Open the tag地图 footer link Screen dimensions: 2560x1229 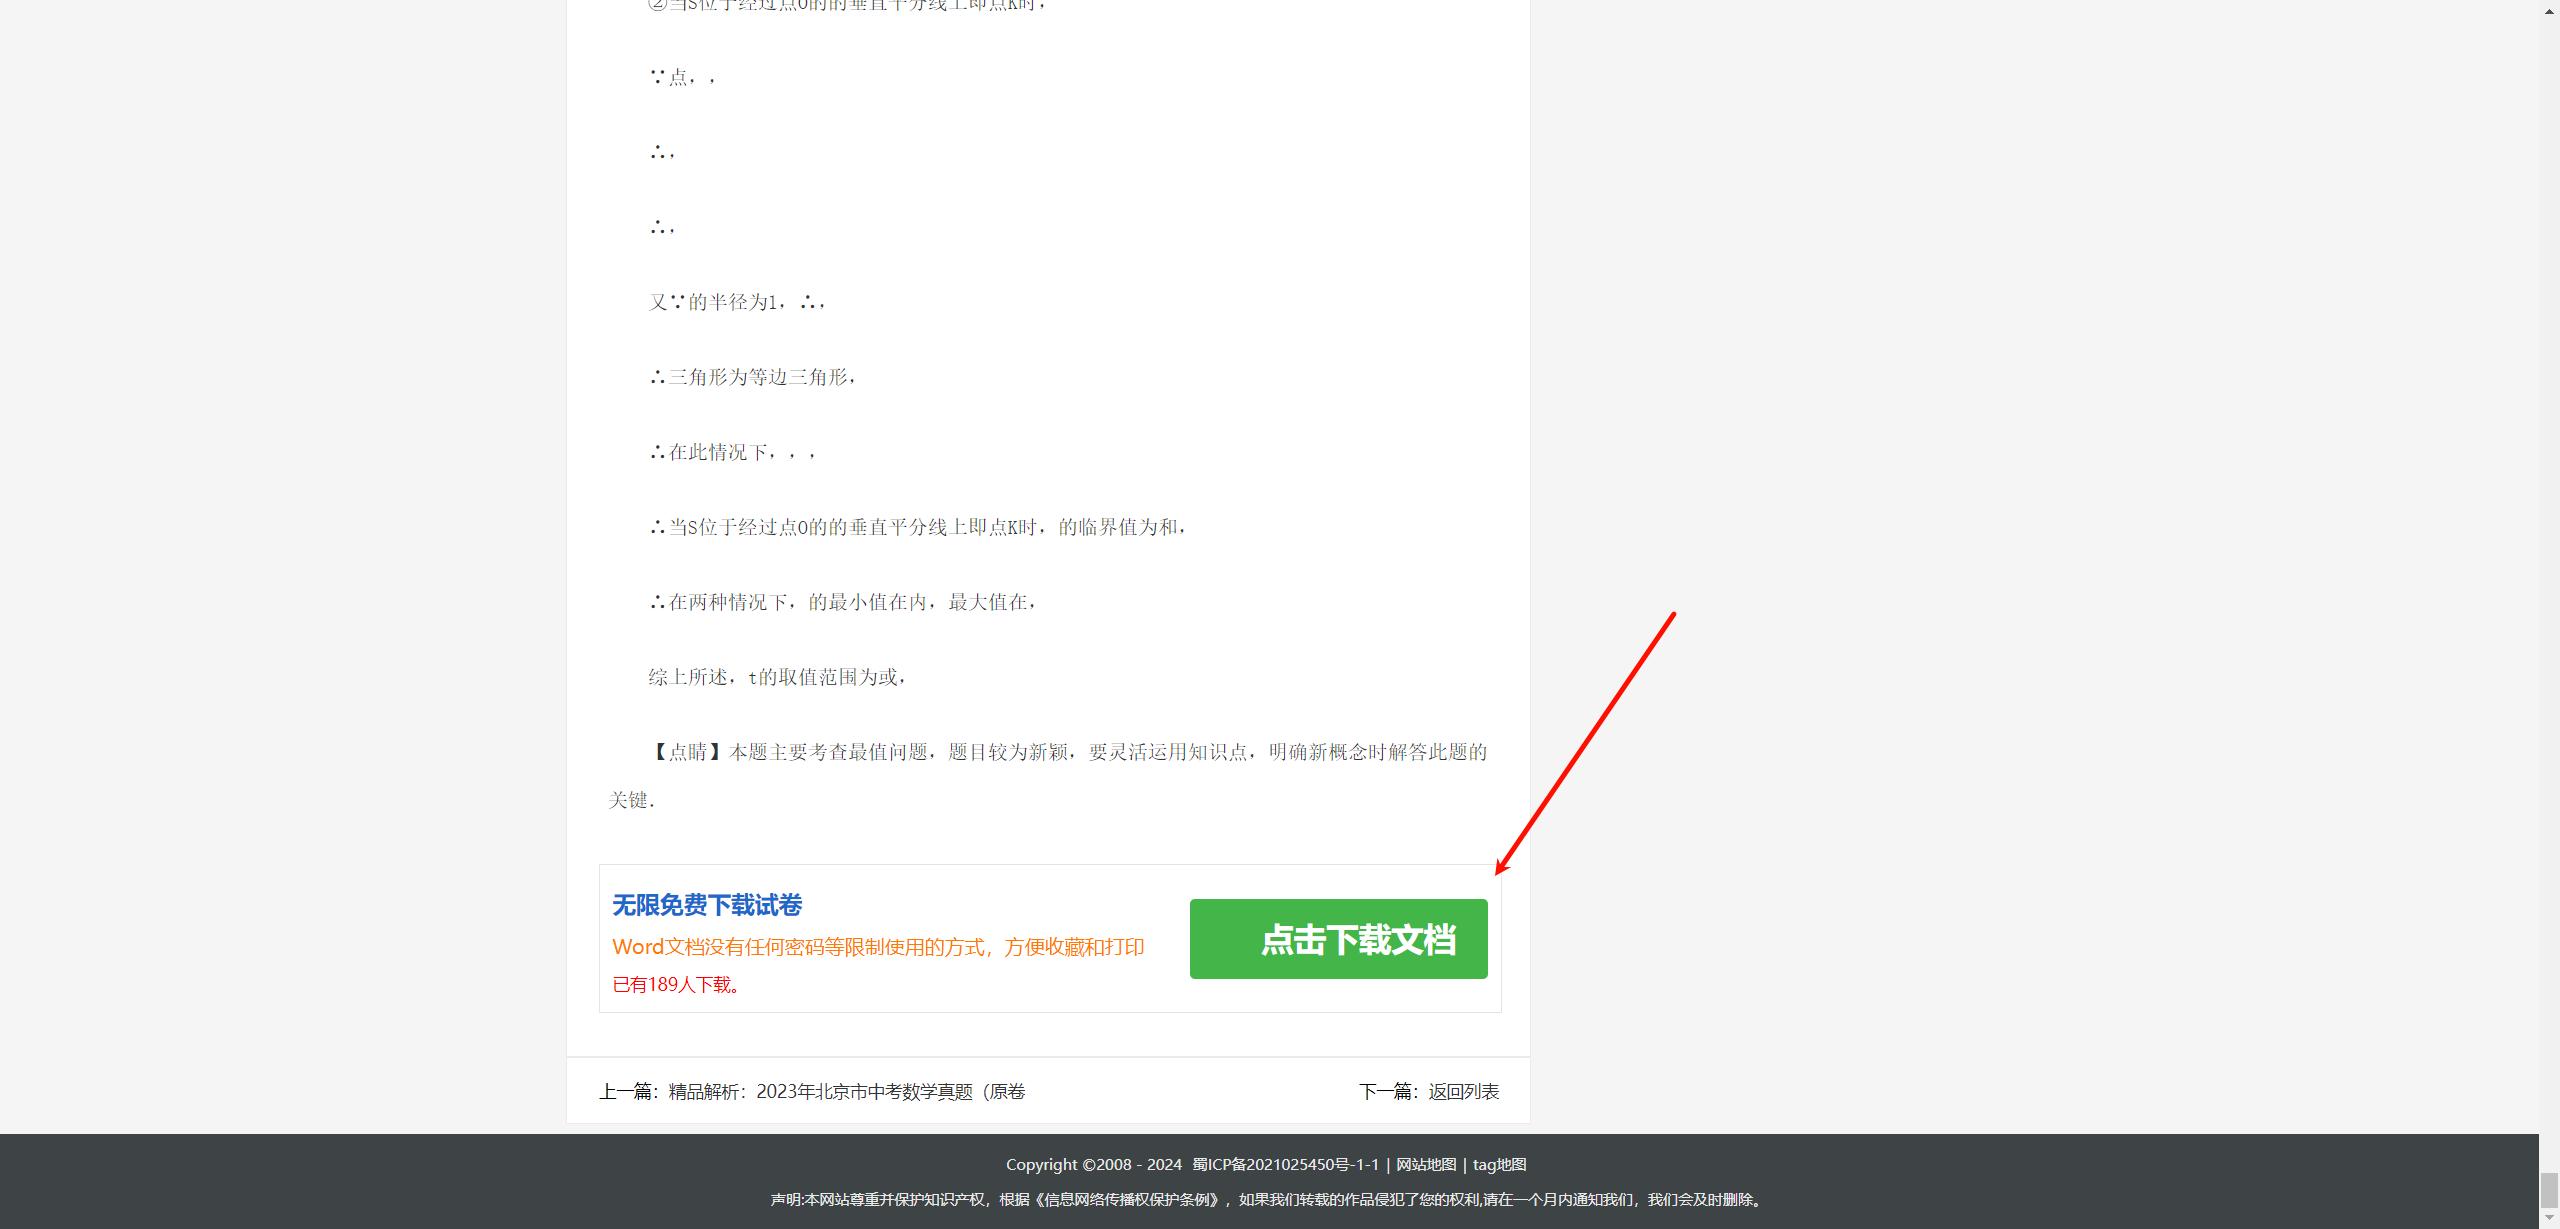[1498, 1164]
